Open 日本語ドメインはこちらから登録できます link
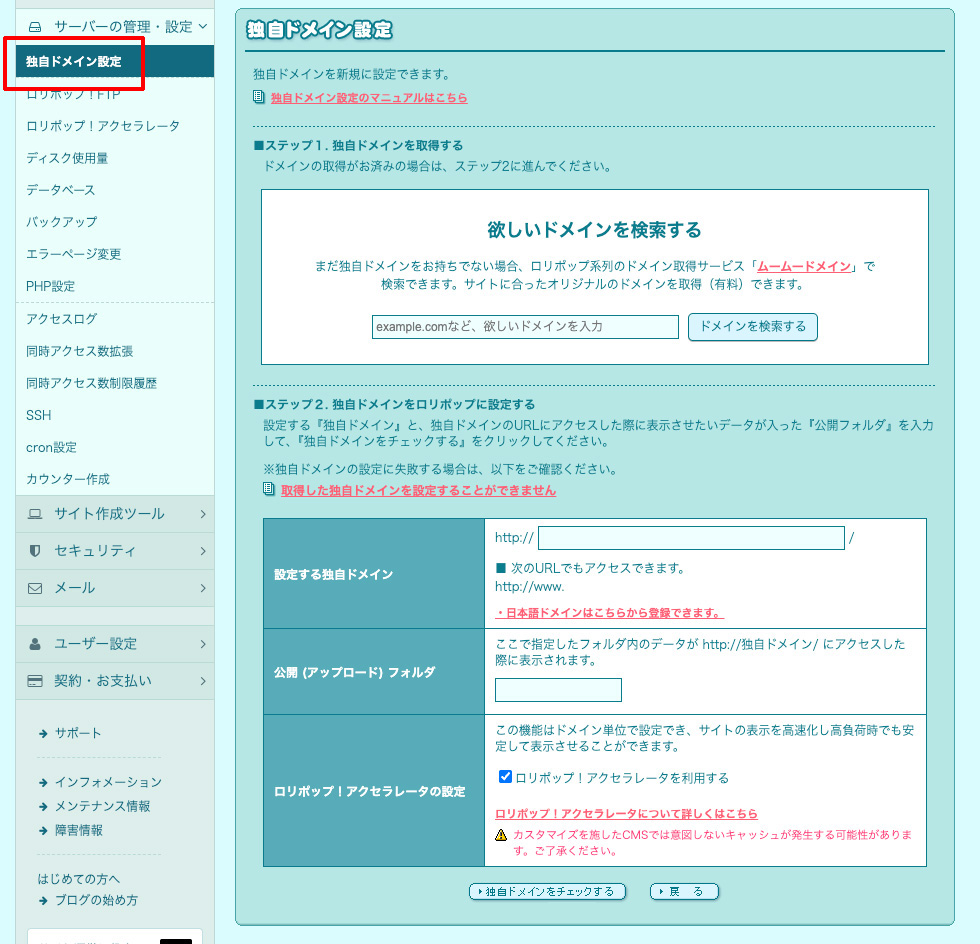 coord(609,613)
